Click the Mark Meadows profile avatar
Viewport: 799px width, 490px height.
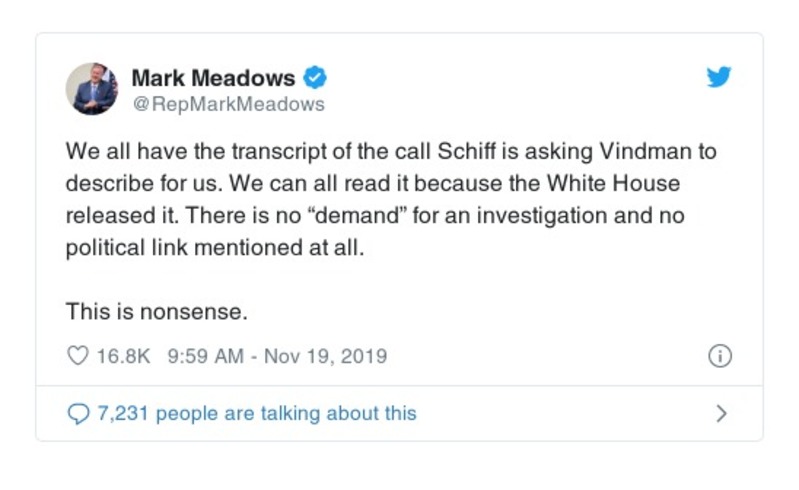coord(92,88)
